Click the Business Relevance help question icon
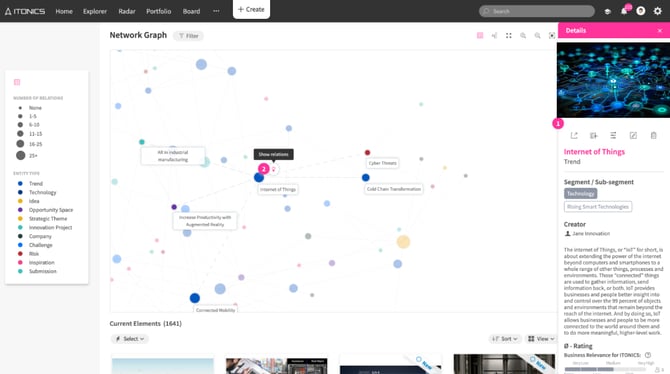 pyautogui.click(x=648, y=355)
